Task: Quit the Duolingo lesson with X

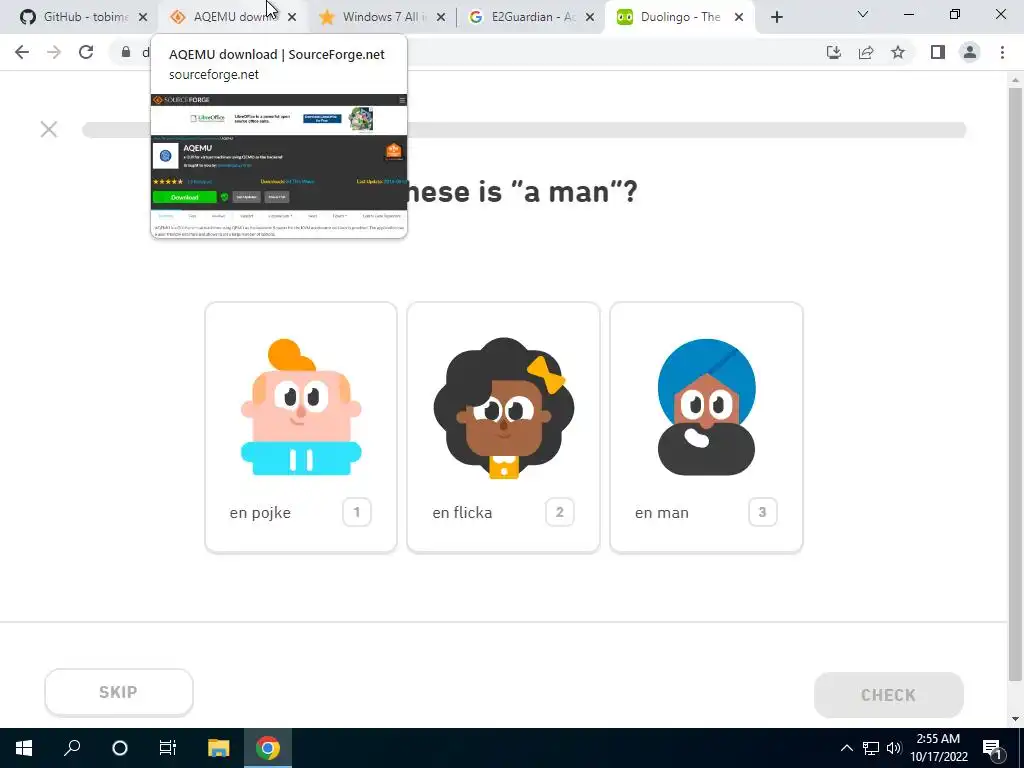Action: tap(49, 129)
